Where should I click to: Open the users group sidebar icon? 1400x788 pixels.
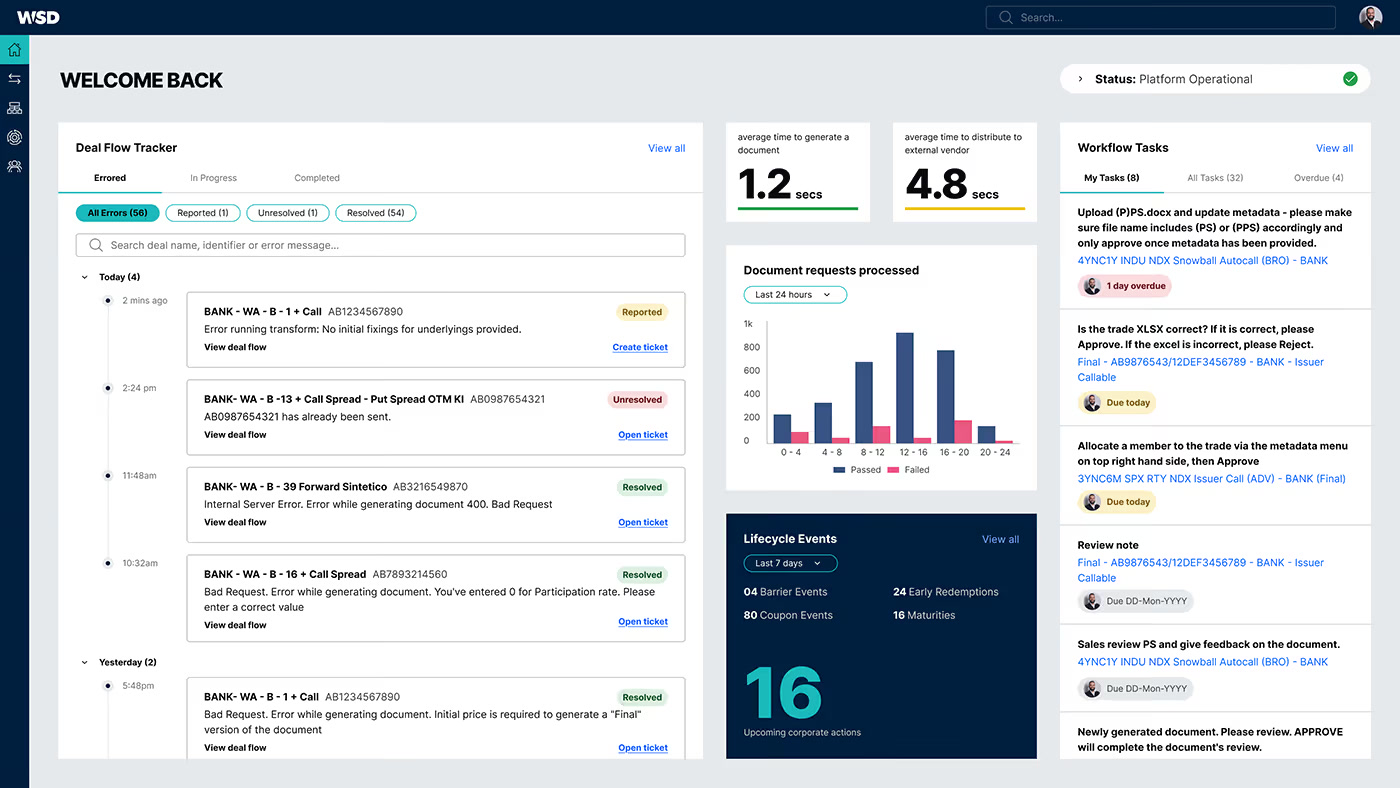coord(14,166)
